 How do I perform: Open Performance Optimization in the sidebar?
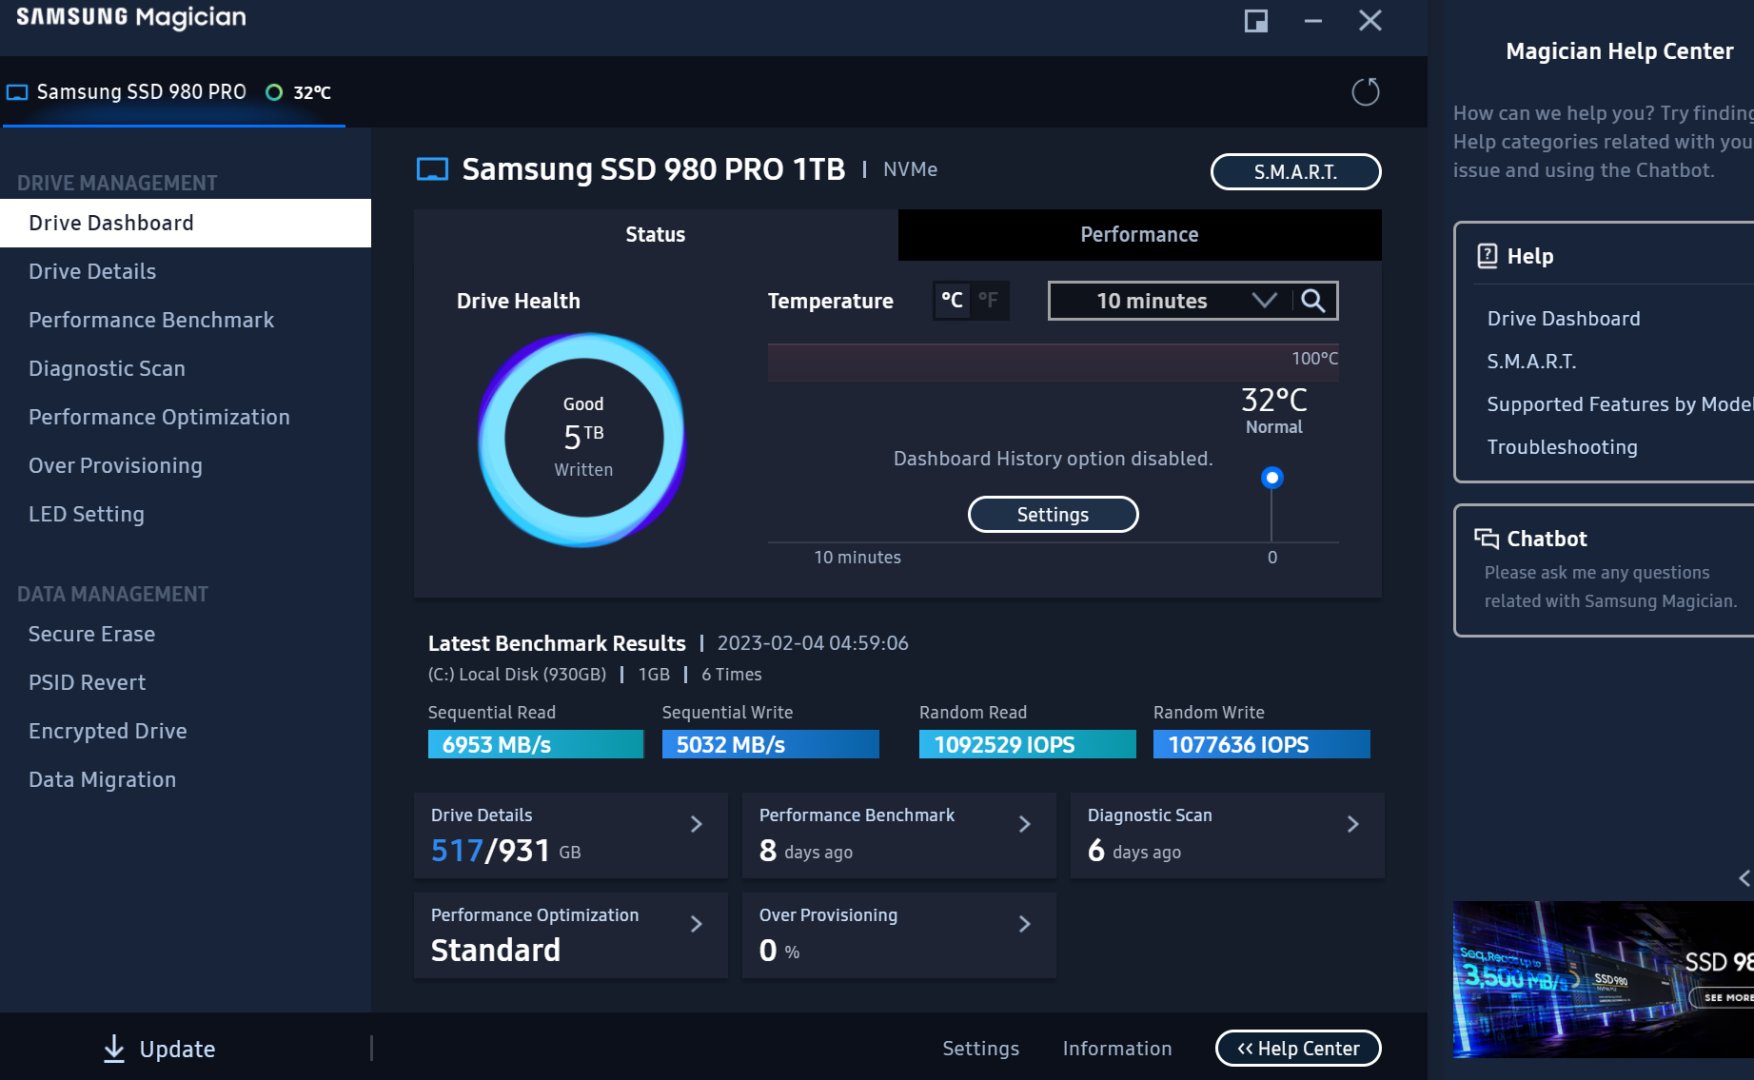[x=186, y=417]
